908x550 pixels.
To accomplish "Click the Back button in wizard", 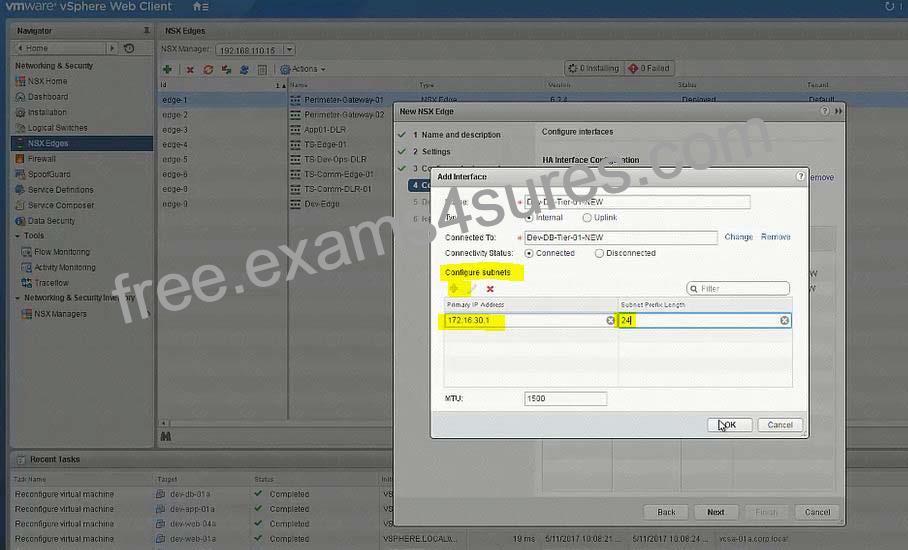I will (666, 512).
